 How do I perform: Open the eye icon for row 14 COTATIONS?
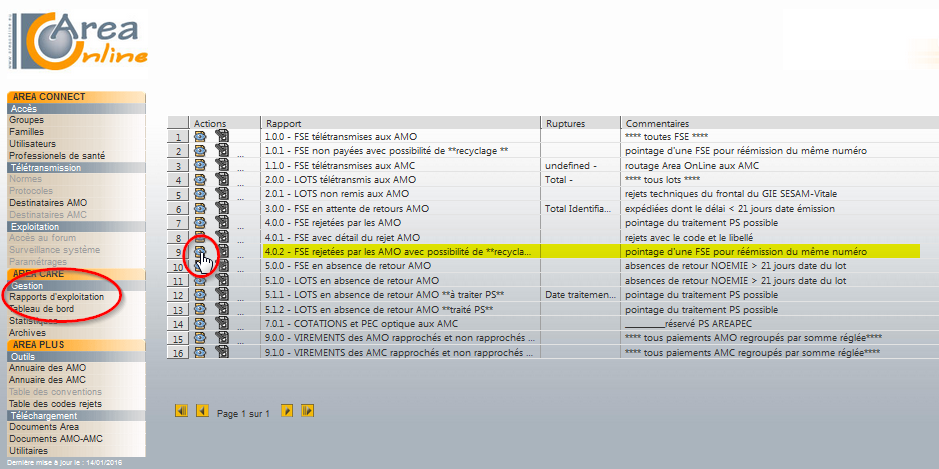pyautogui.click(x=201, y=323)
